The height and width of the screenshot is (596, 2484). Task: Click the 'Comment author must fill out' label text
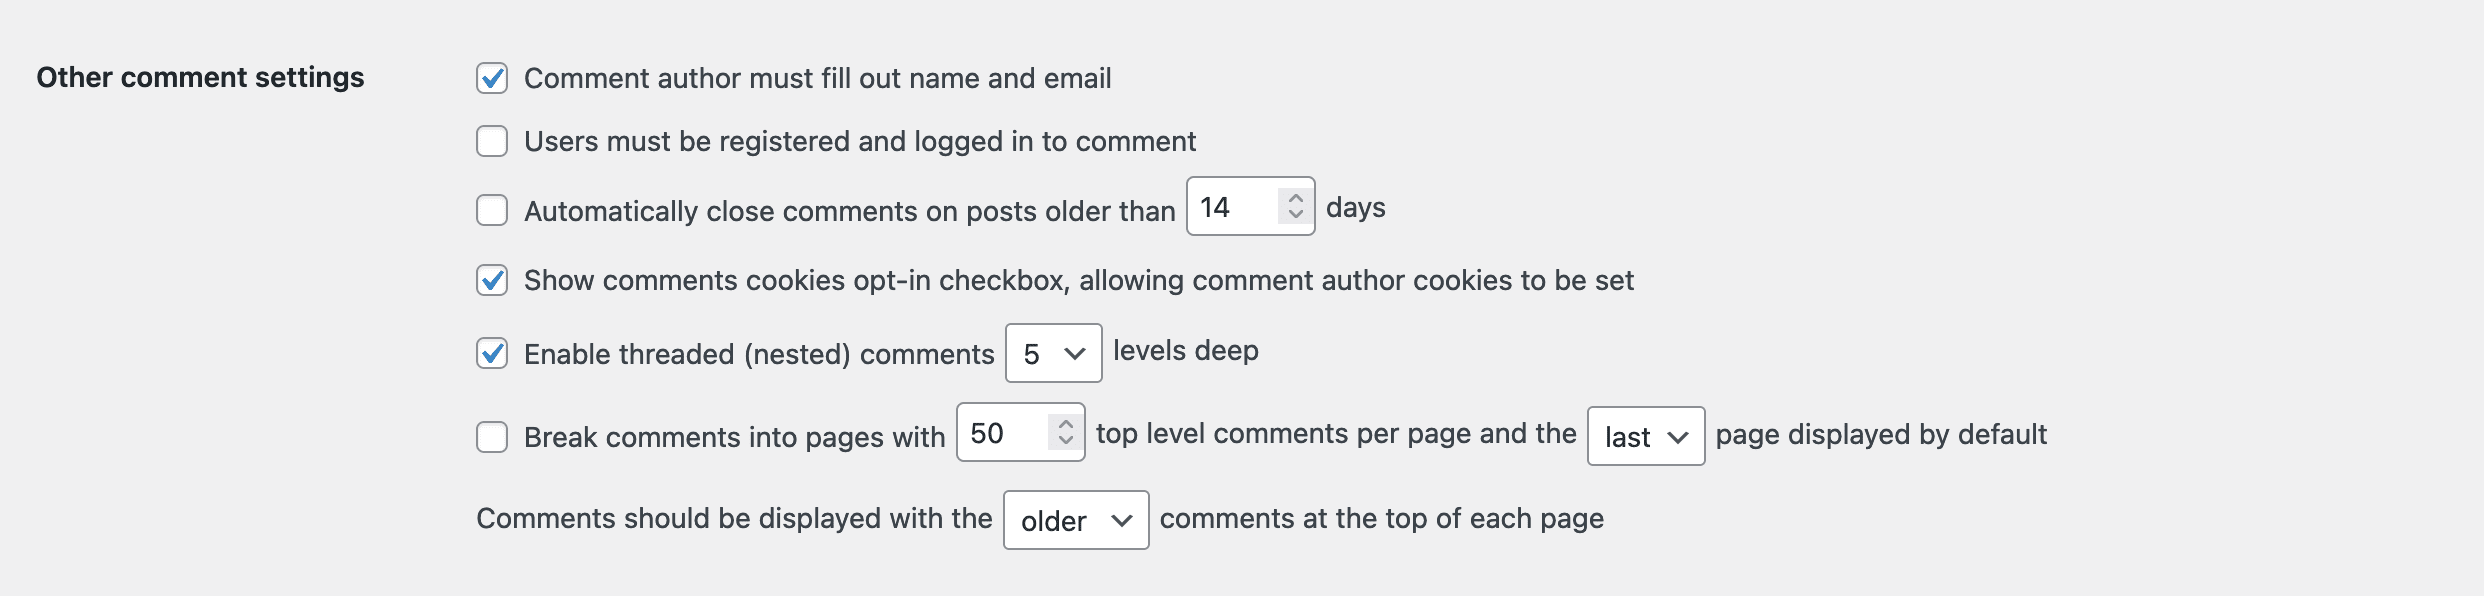click(x=818, y=78)
